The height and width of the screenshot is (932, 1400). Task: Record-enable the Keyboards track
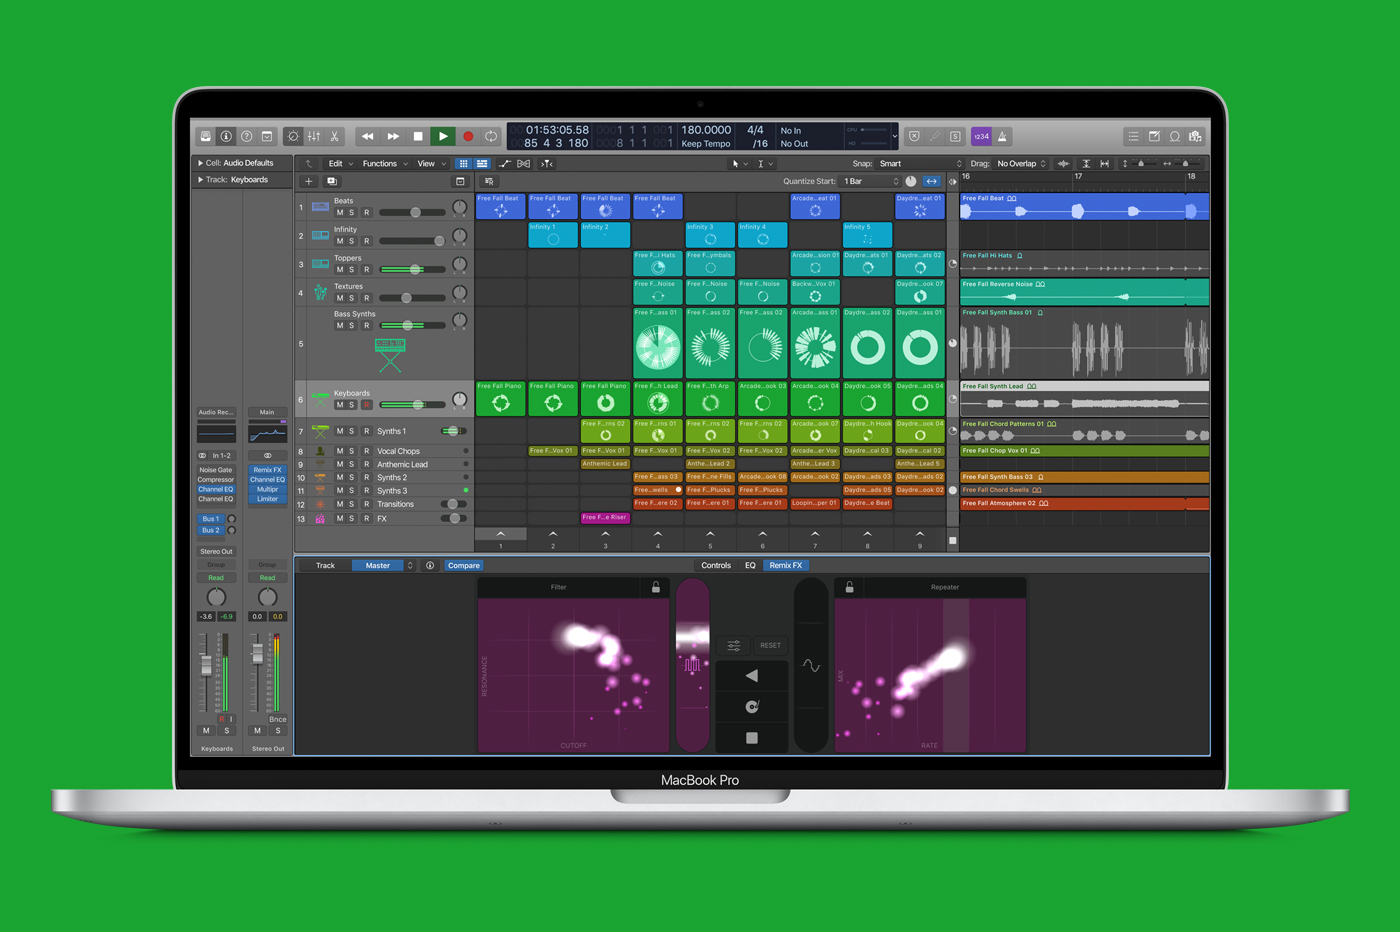click(x=366, y=405)
